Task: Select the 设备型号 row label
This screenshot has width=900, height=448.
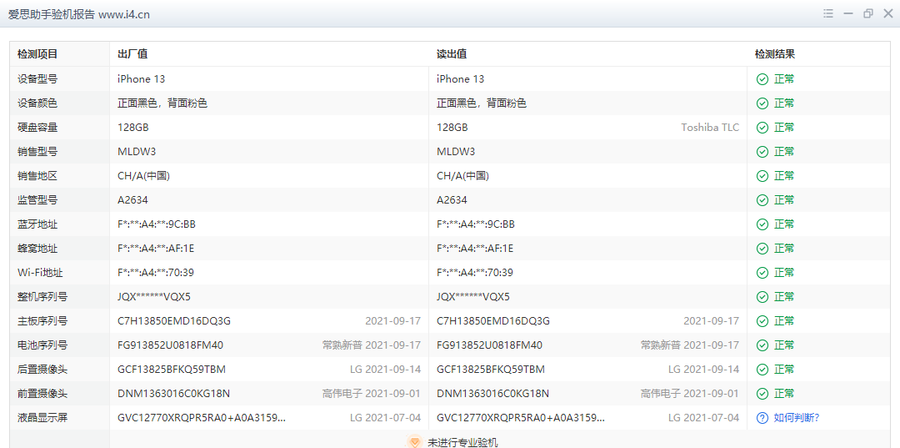Action: [37, 79]
